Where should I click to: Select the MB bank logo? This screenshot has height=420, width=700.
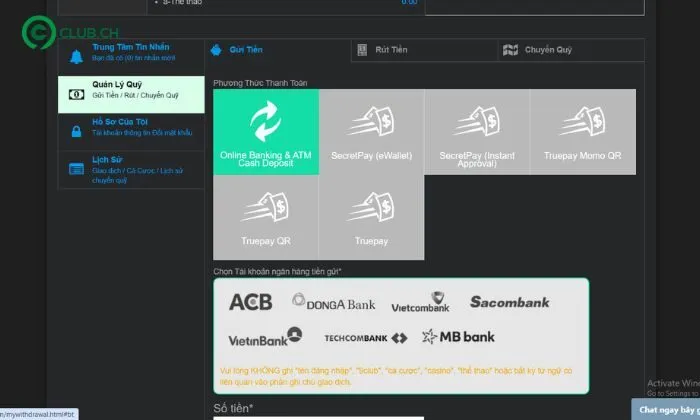click(458, 337)
